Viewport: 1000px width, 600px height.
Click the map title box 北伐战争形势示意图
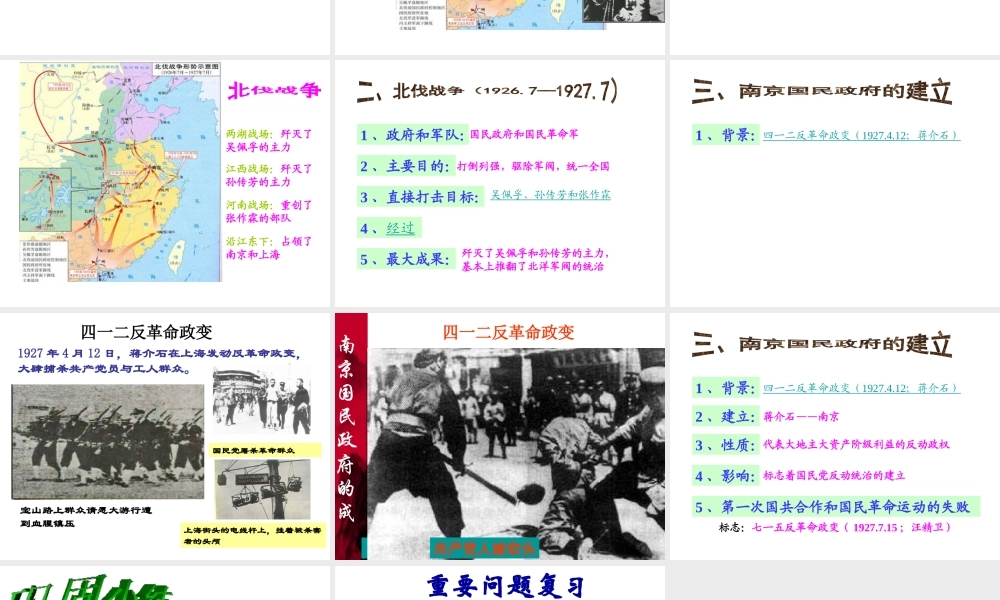[x=187, y=68]
